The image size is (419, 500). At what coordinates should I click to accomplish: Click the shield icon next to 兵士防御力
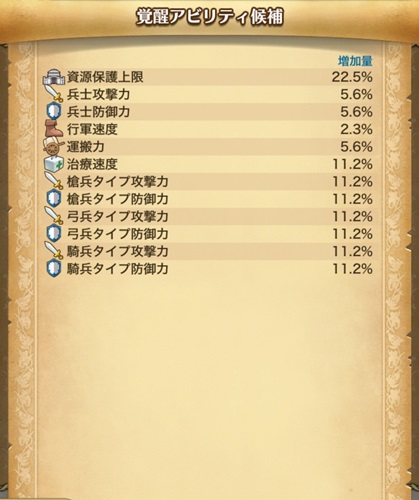tap(54, 111)
